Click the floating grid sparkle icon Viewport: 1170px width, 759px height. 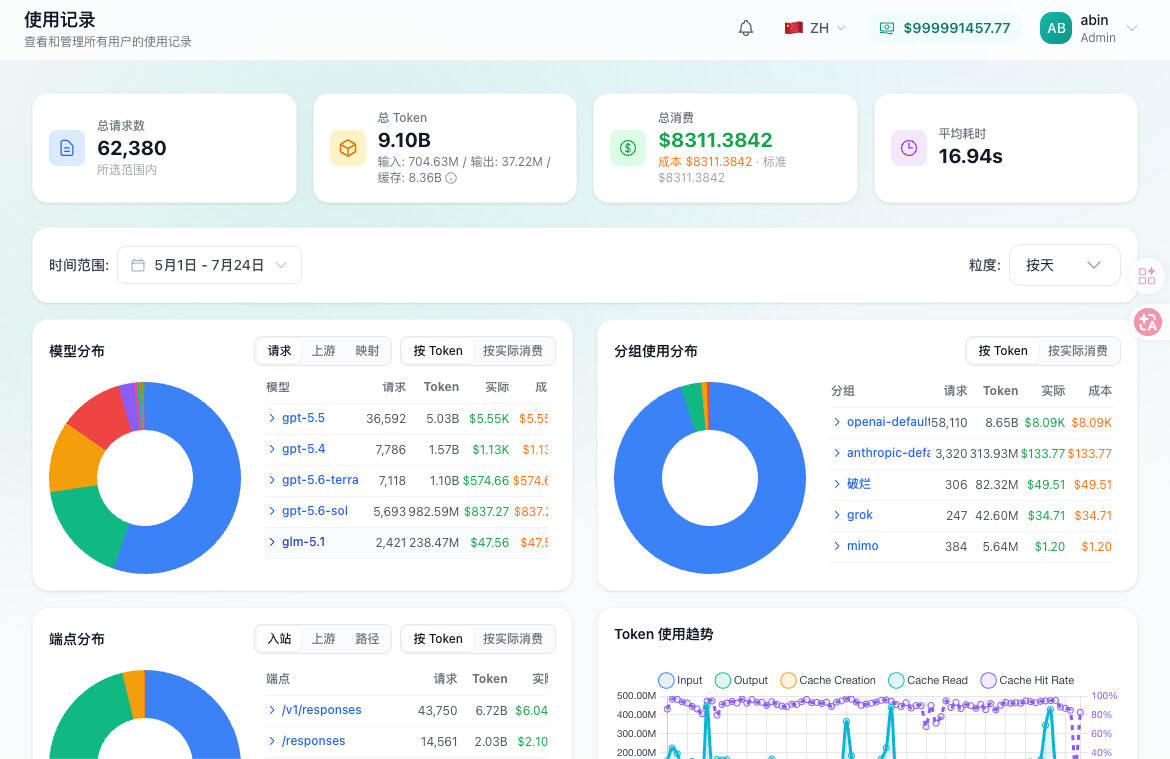(1147, 275)
